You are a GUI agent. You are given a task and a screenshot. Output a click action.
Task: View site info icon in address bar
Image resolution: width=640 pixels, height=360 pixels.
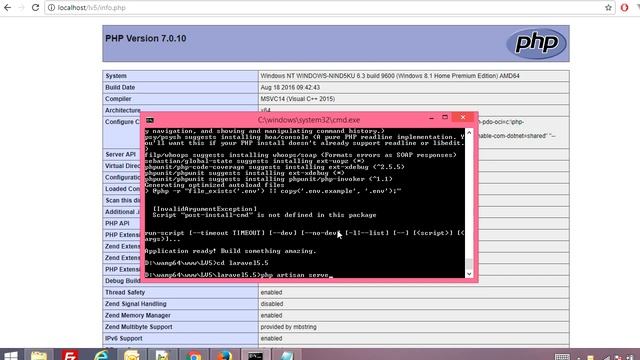pos(51,7)
